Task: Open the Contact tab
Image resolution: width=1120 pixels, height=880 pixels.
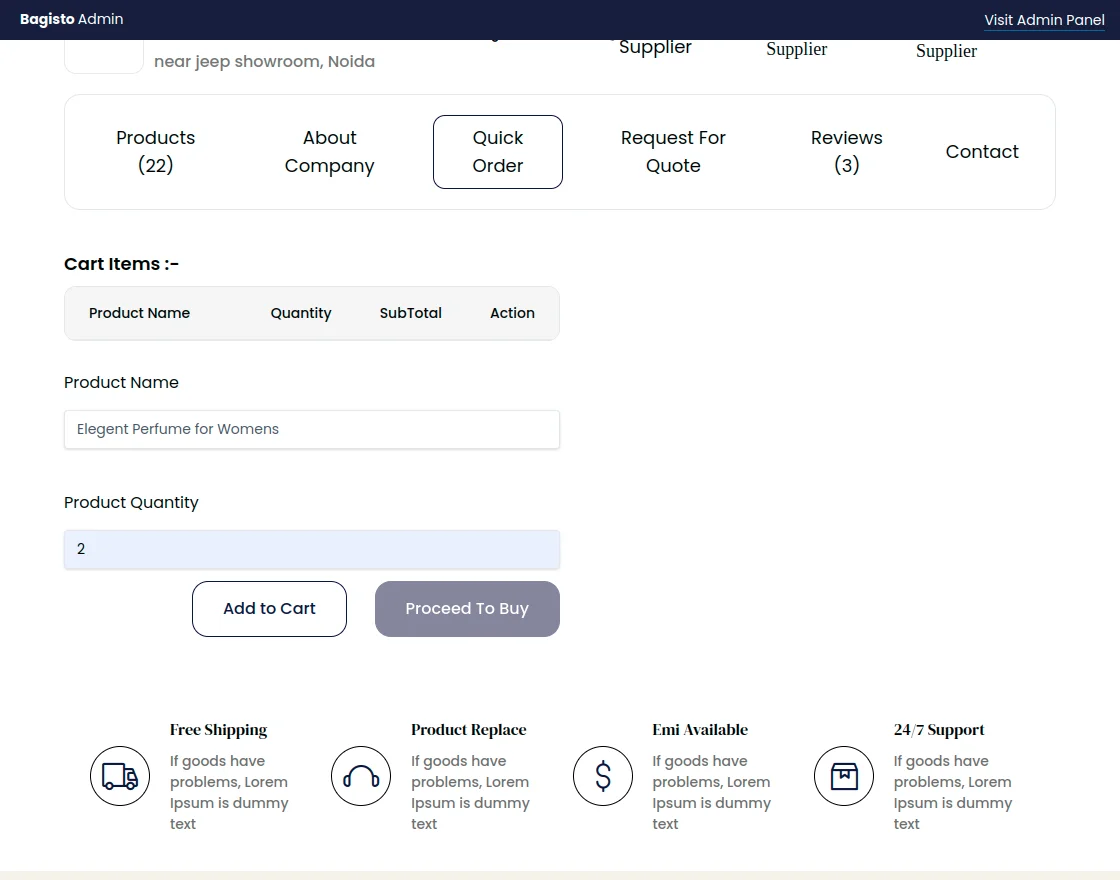Action: coord(982,152)
